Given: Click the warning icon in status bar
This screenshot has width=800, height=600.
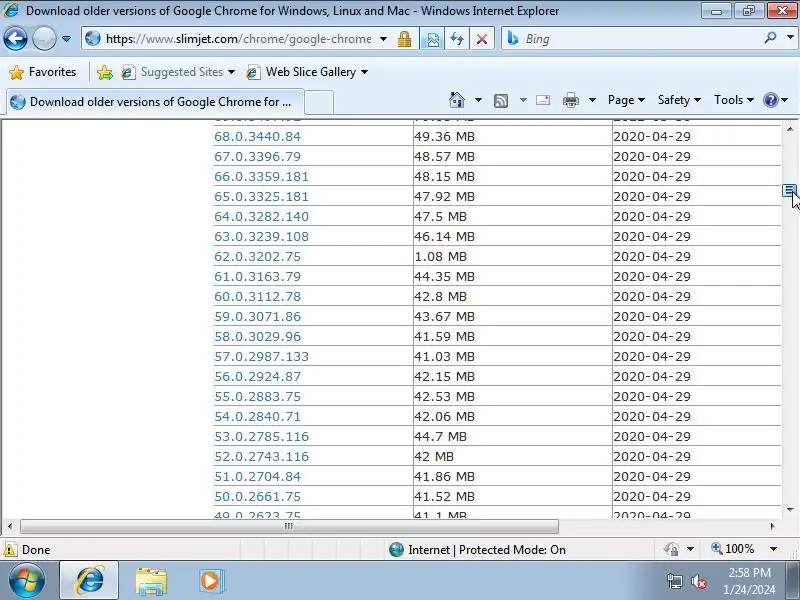Looking at the screenshot, I should click(10, 550).
